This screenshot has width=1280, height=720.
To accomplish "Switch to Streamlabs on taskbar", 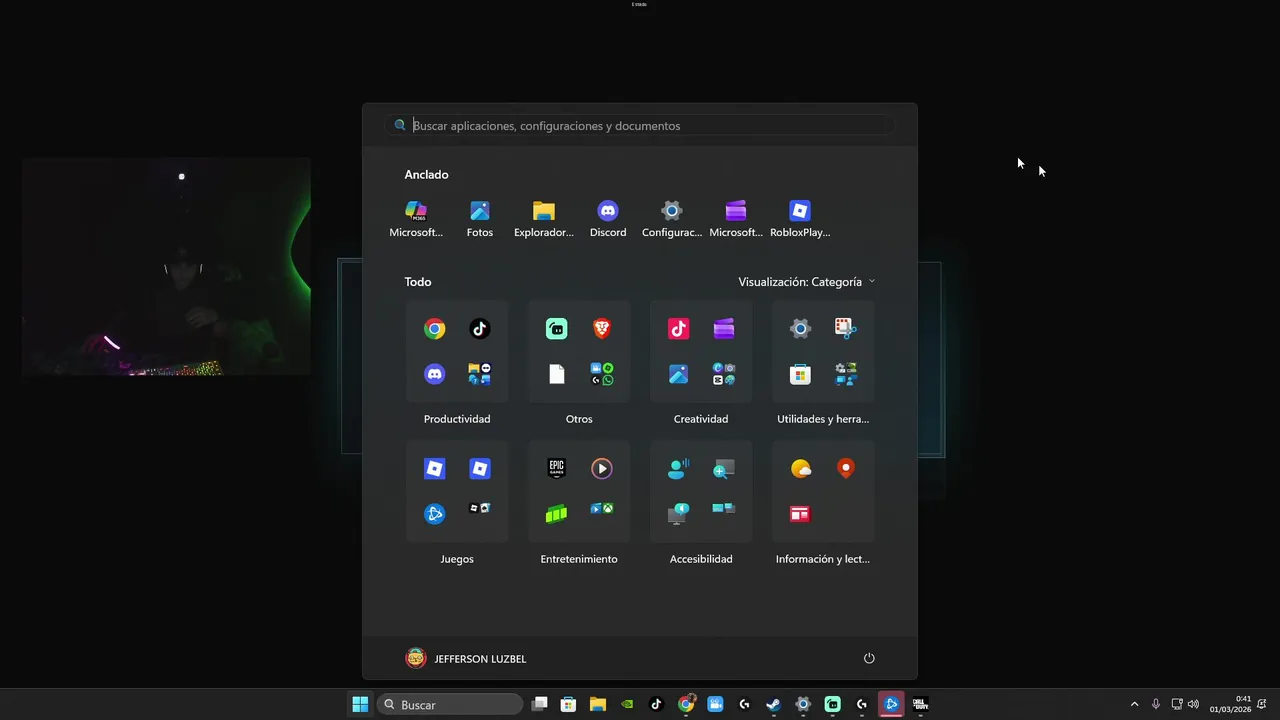I will coord(832,704).
